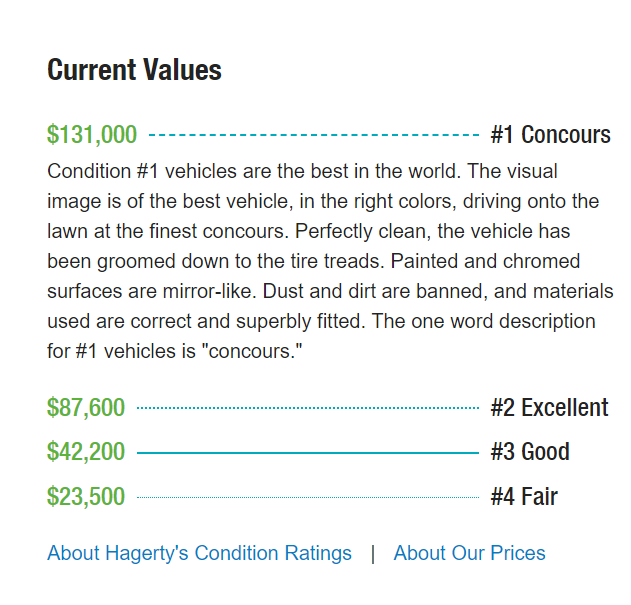631x605 pixels.
Task: Select the $87,600 Excellent value
Action: 86,408
